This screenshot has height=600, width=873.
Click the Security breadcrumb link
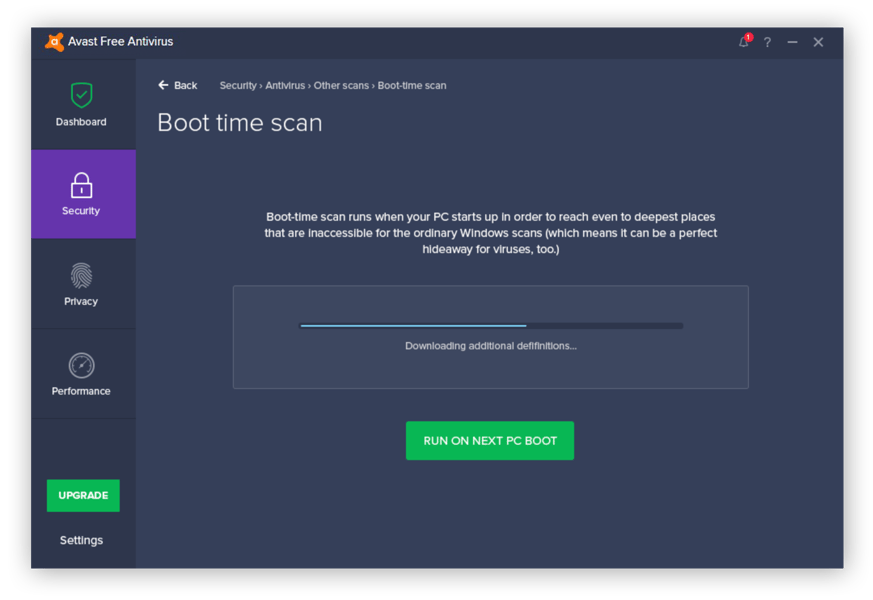click(238, 85)
